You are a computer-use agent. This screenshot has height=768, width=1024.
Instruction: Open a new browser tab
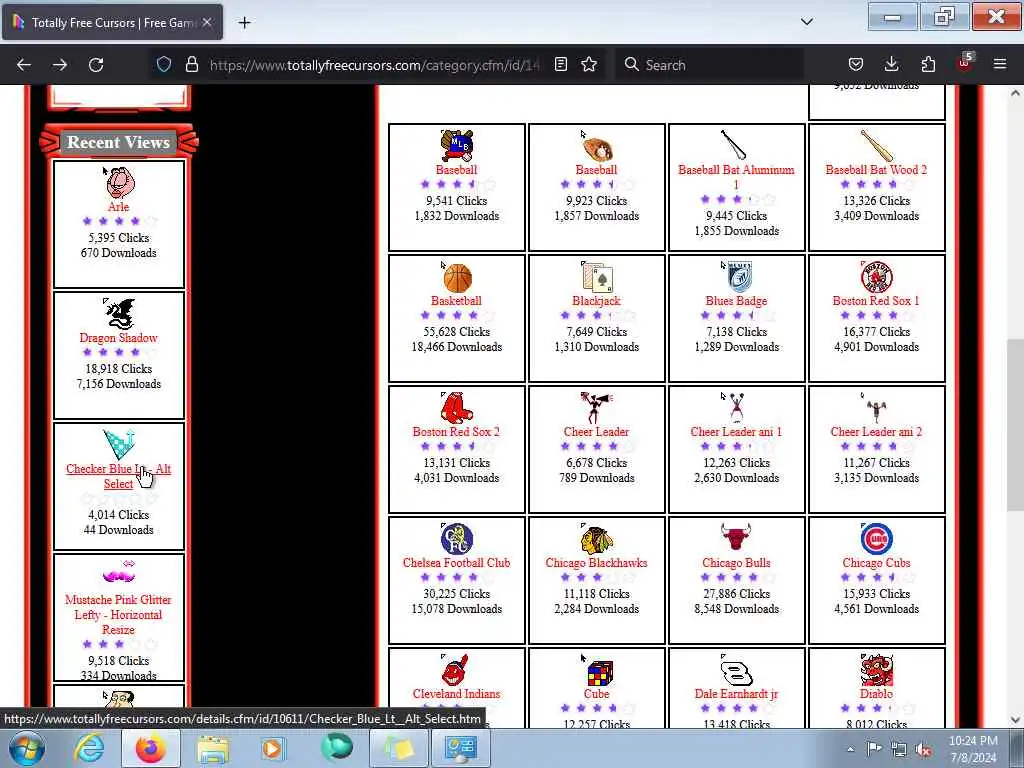click(x=244, y=23)
